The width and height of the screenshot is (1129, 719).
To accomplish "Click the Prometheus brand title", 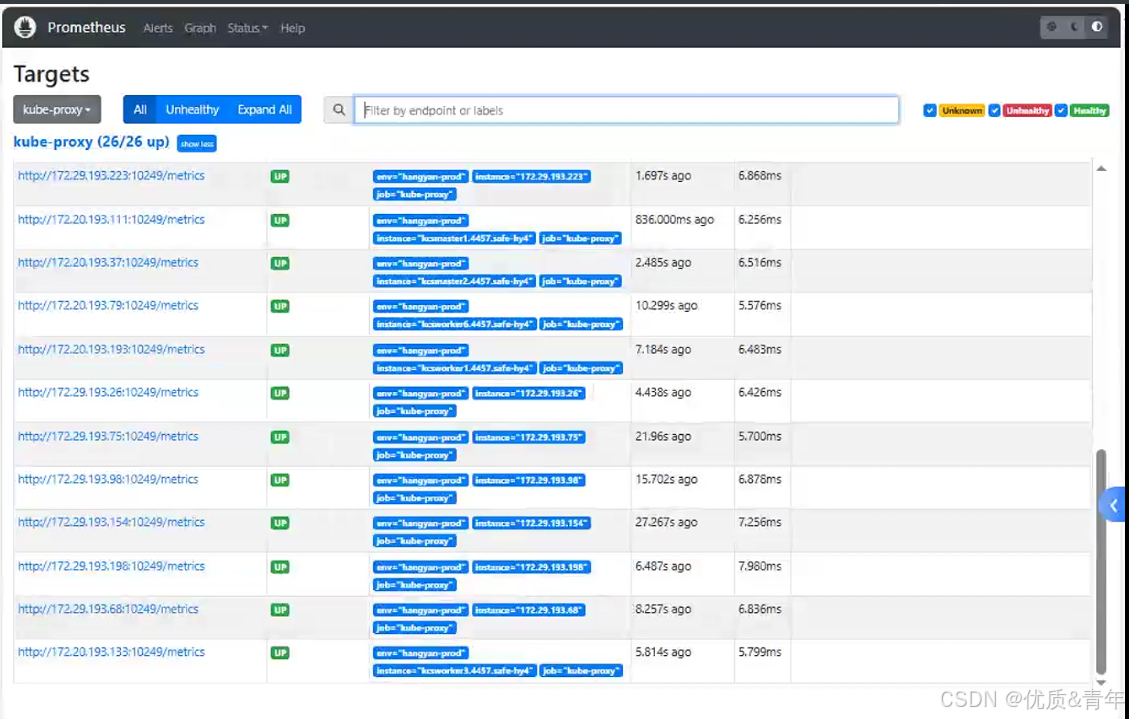I will coord(86,27).
